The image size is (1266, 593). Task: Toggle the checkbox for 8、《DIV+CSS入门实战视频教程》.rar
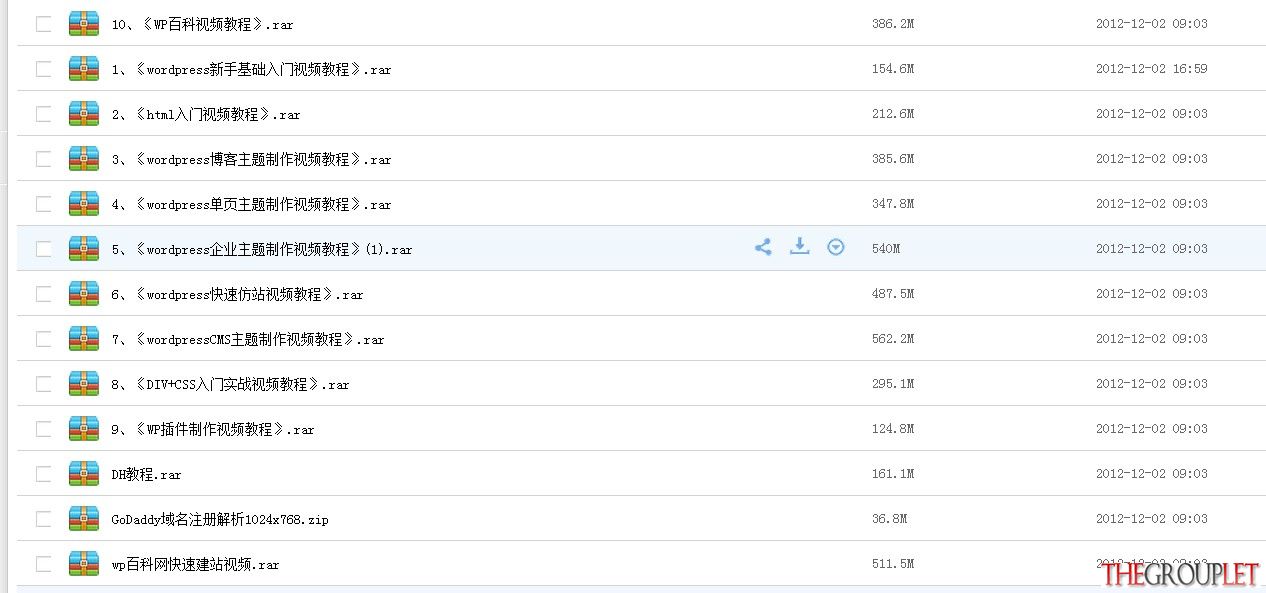(x=43, y=384)
